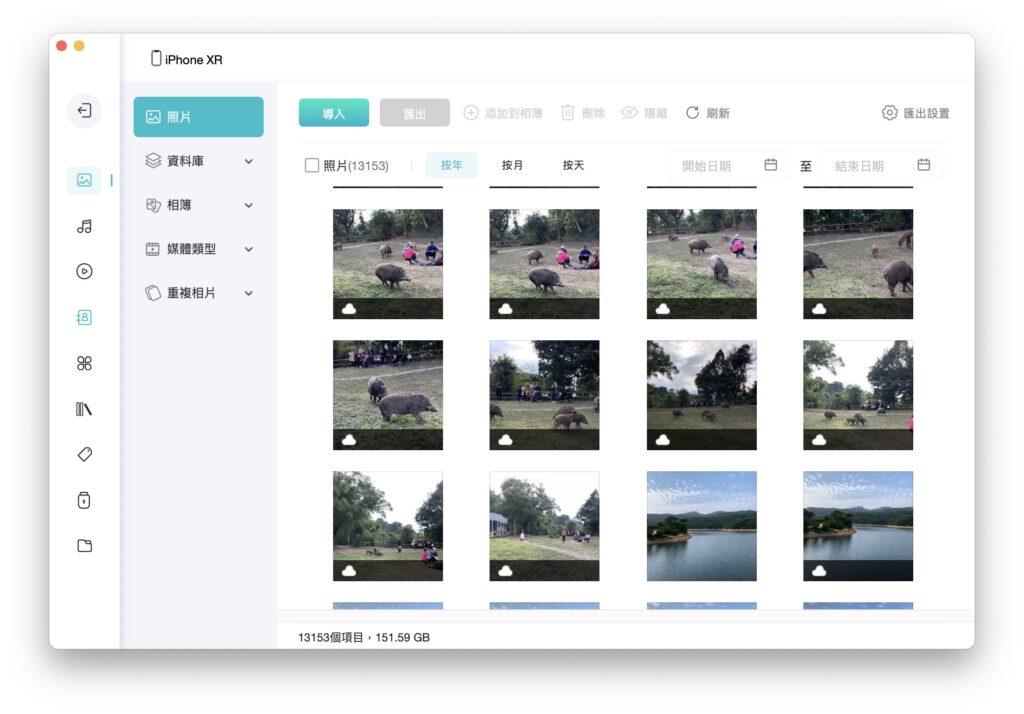Select the contacts icon in the sidebar
The image size is (1024, 714).
tap(84, 317)
